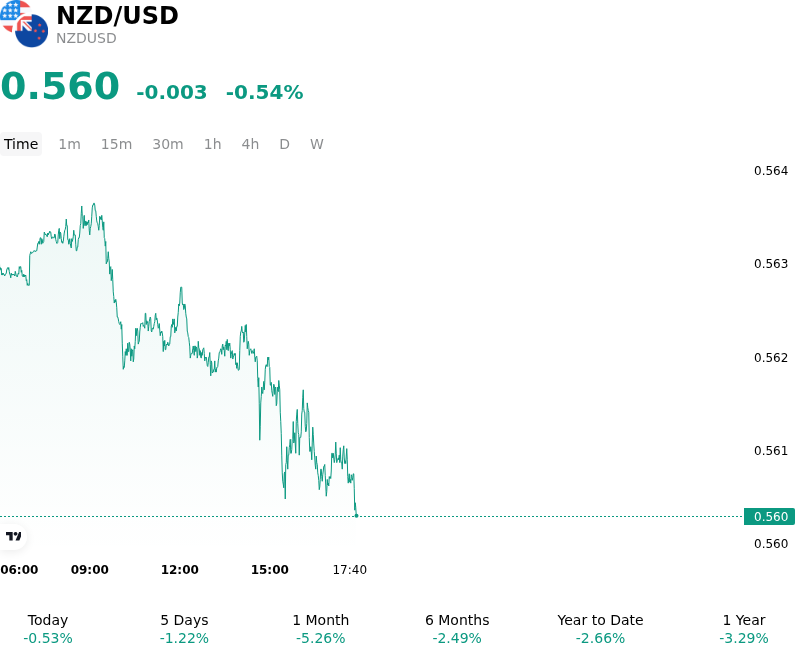The image size is (800, 658).
Task: Show the 5 Days performance range
Action: pos(184,629)
